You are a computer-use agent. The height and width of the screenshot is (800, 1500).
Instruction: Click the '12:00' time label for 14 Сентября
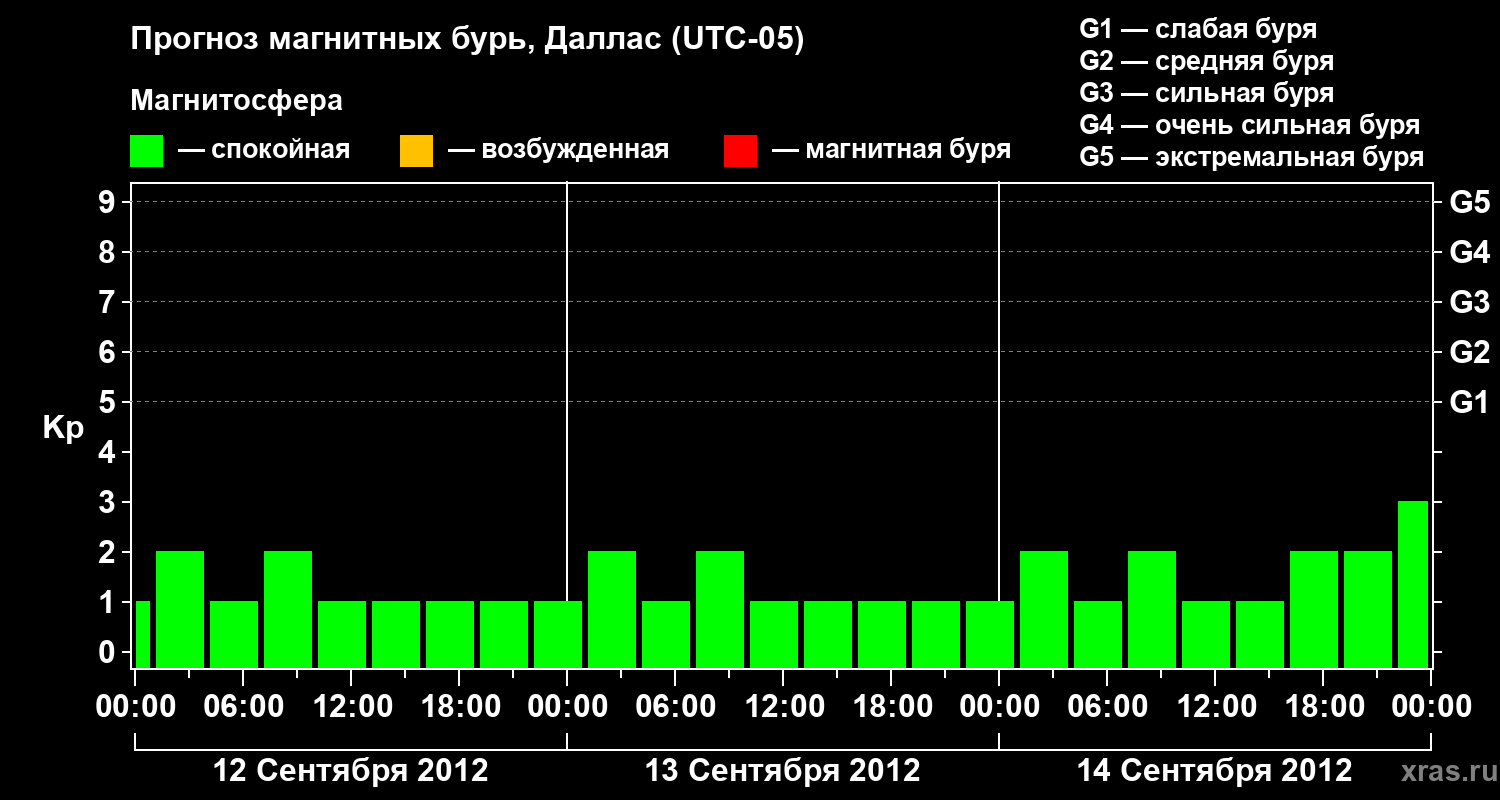click(1215, 707)
